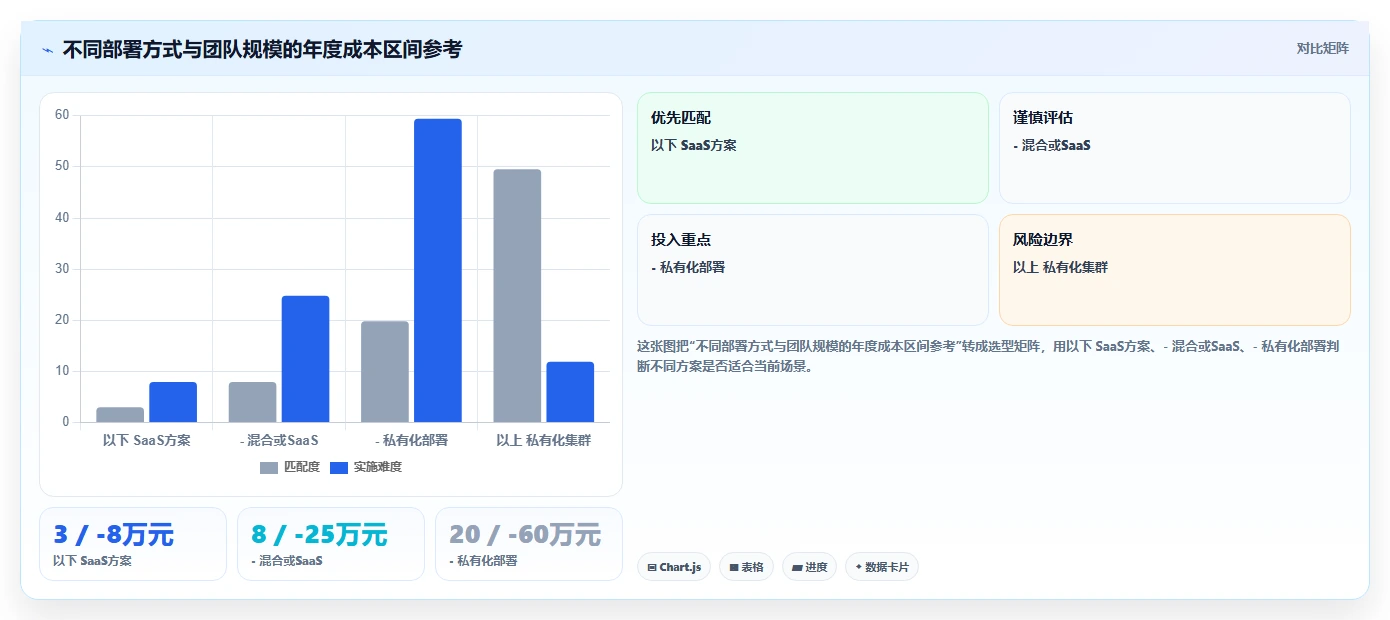
Task: Click text 以上 私有化集群 in 风险边界 card
Action: [x=1060, y=267]
